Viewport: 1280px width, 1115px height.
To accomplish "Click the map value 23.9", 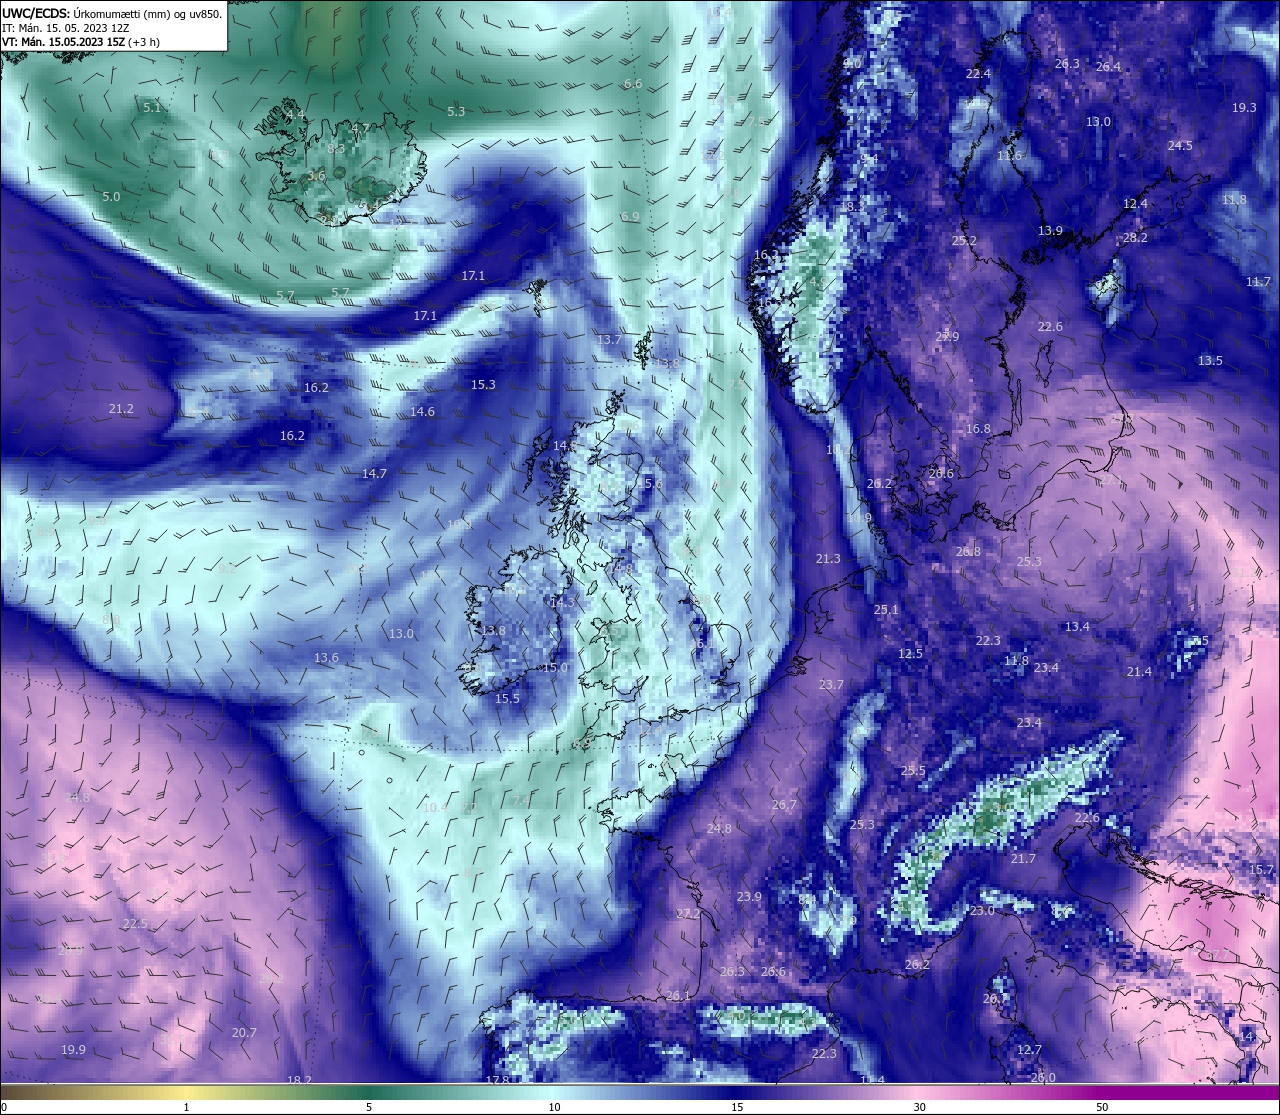I will point(749,897).
